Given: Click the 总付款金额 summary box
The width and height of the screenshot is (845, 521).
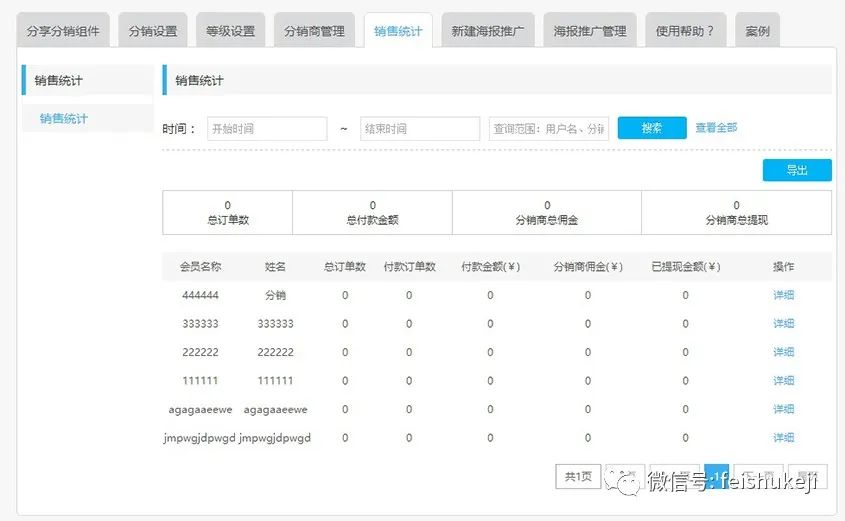Looking at the screenshot, I should [x=372, y=212].
